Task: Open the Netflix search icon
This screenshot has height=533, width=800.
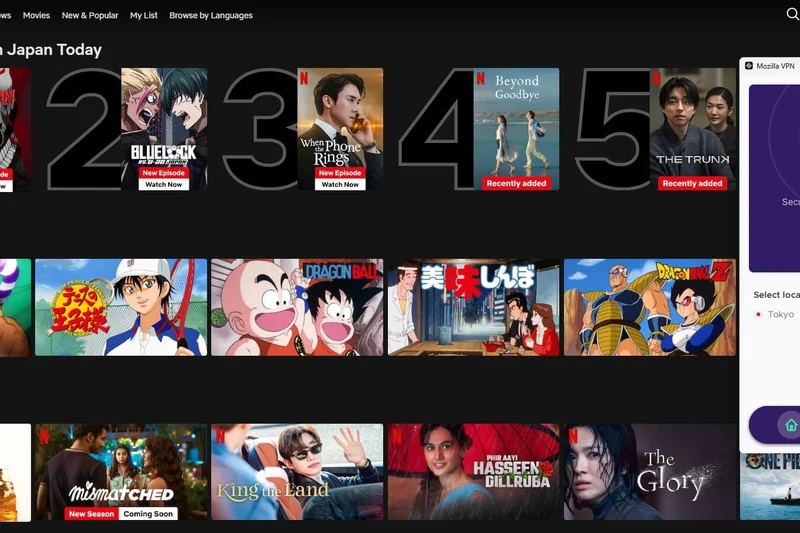Action: coord(792,15)
